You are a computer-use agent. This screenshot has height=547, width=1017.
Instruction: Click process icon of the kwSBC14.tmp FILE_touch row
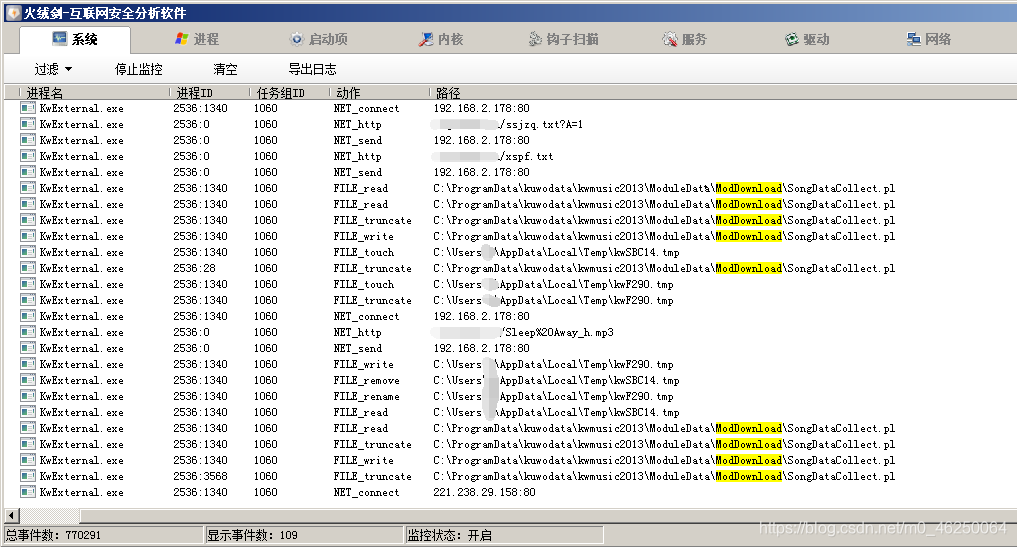[x=28, y=252]
